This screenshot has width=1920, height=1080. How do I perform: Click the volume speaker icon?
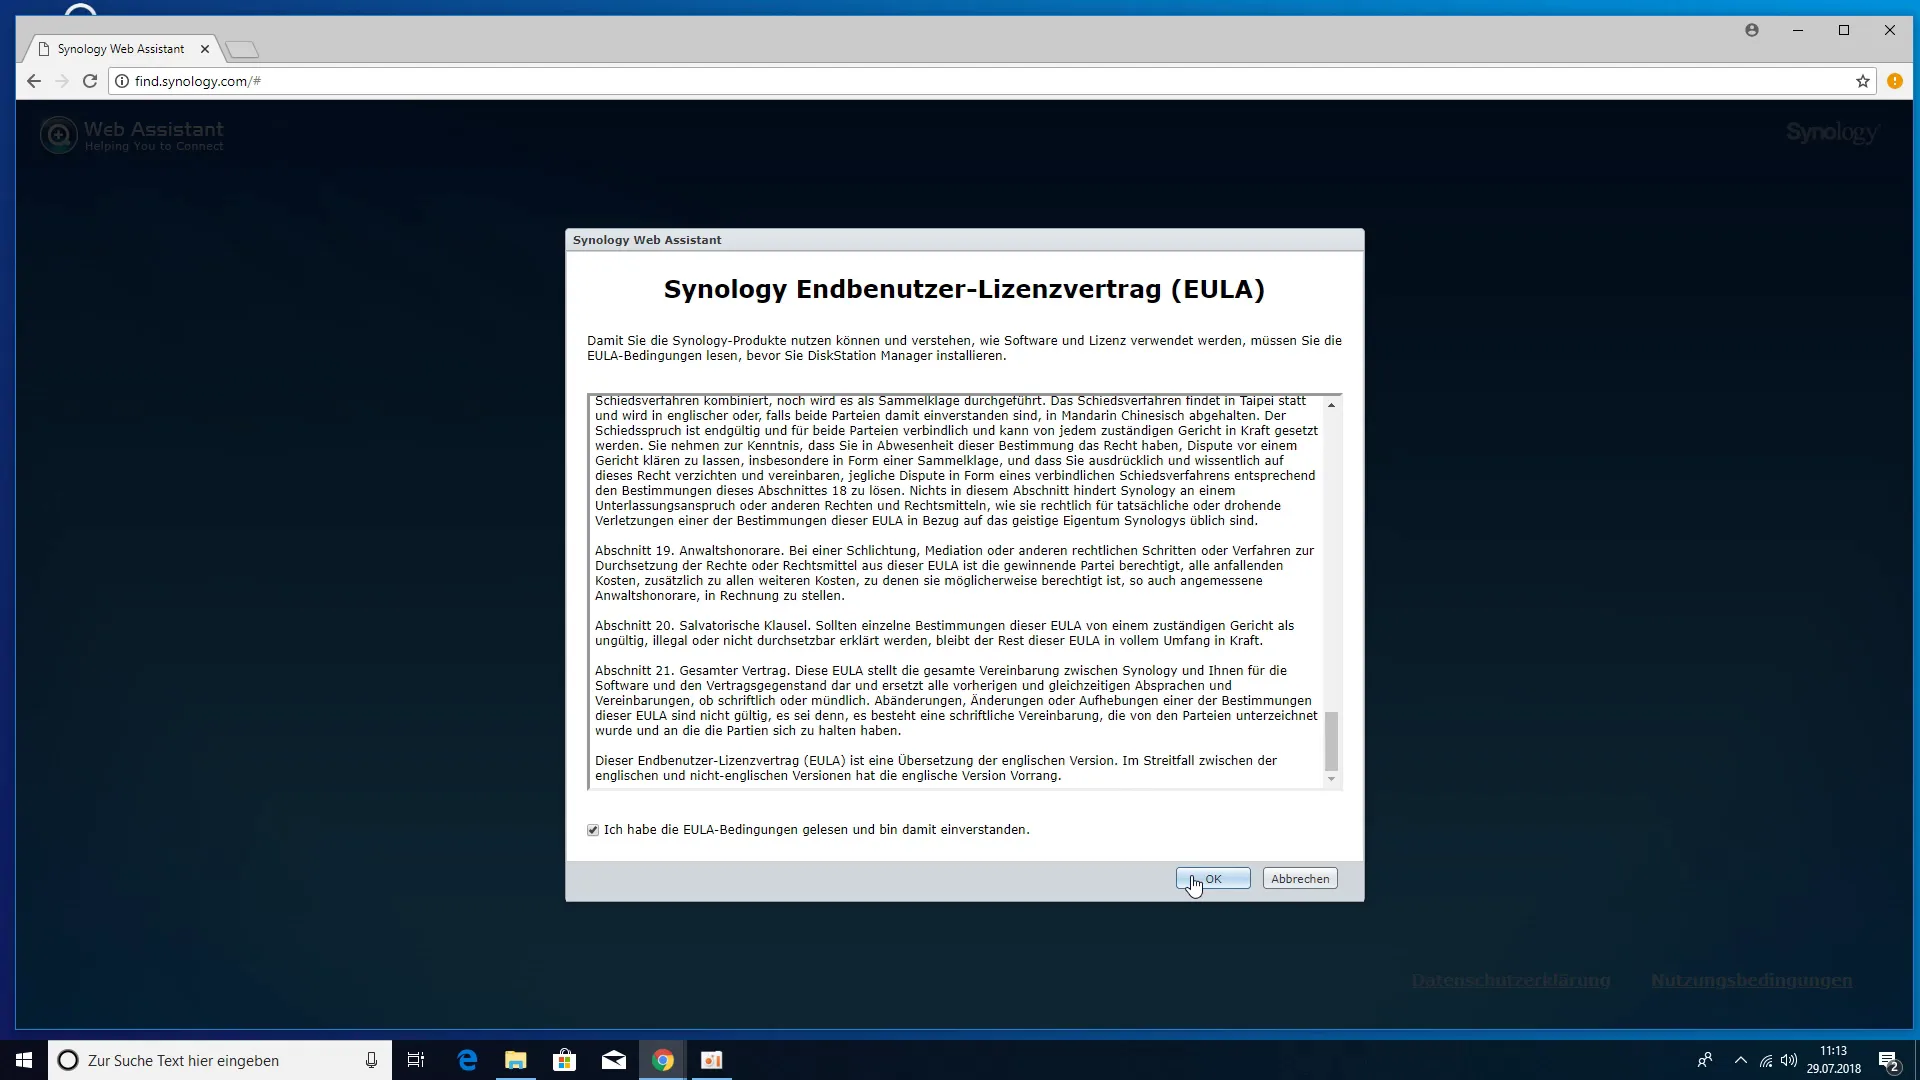point(1789,1060)
